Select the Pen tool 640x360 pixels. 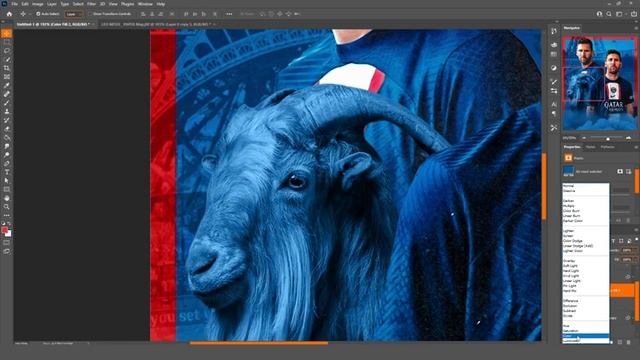coord(7,163)
